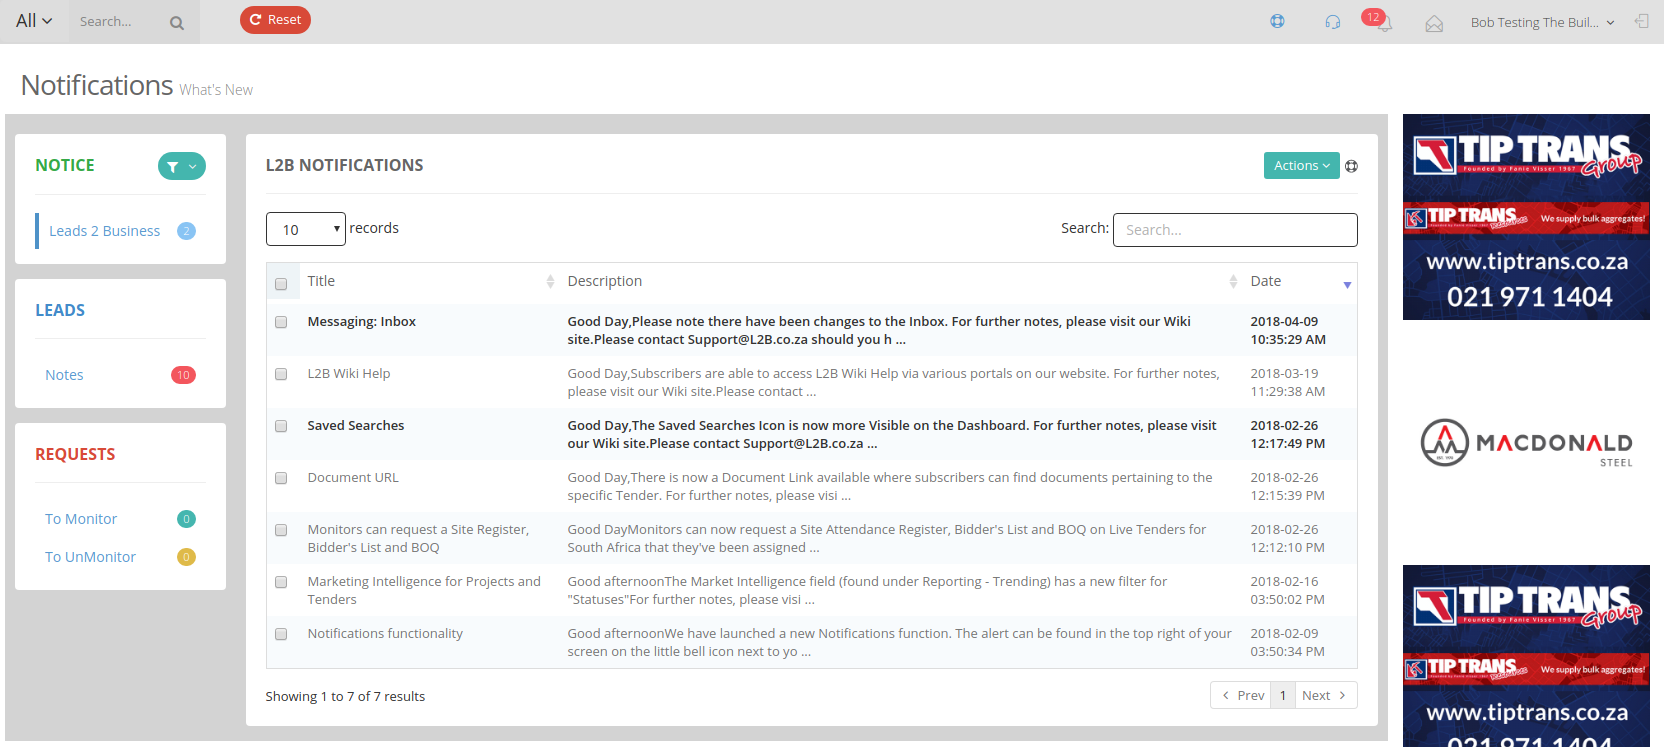The height and width of the screenshot is (747, 1664).
Task: Click the Title column sort arrows
Action: click(550, 282)
